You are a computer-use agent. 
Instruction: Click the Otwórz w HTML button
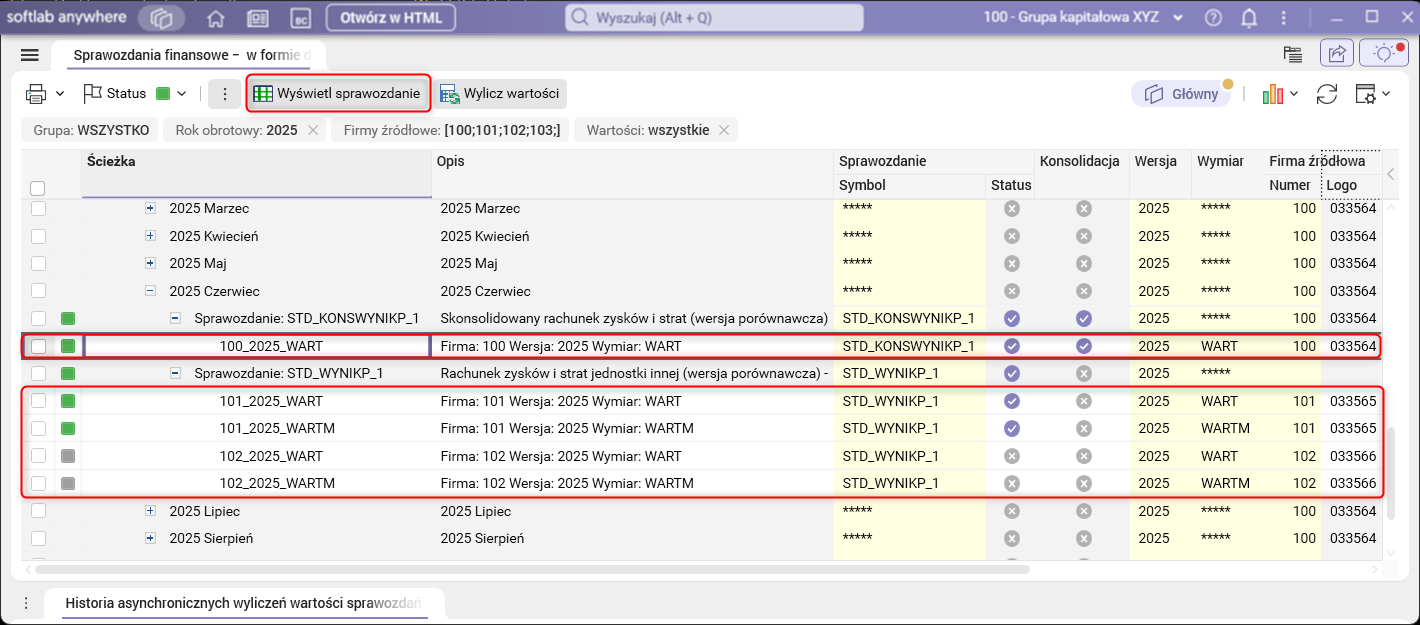[391, 18]
